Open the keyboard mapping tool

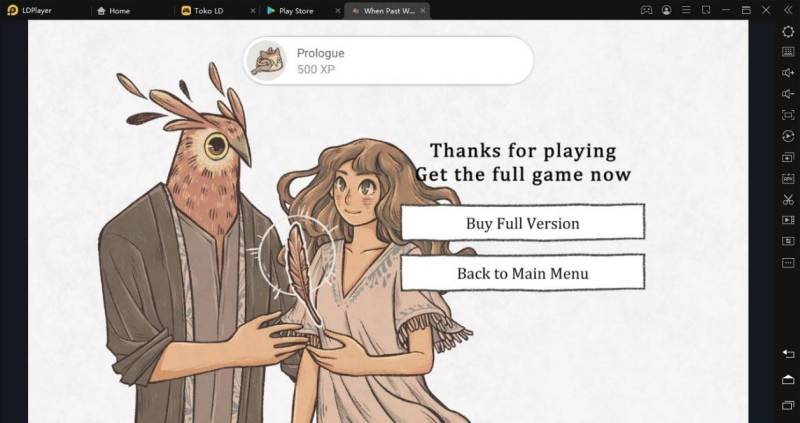click(788, 52)
